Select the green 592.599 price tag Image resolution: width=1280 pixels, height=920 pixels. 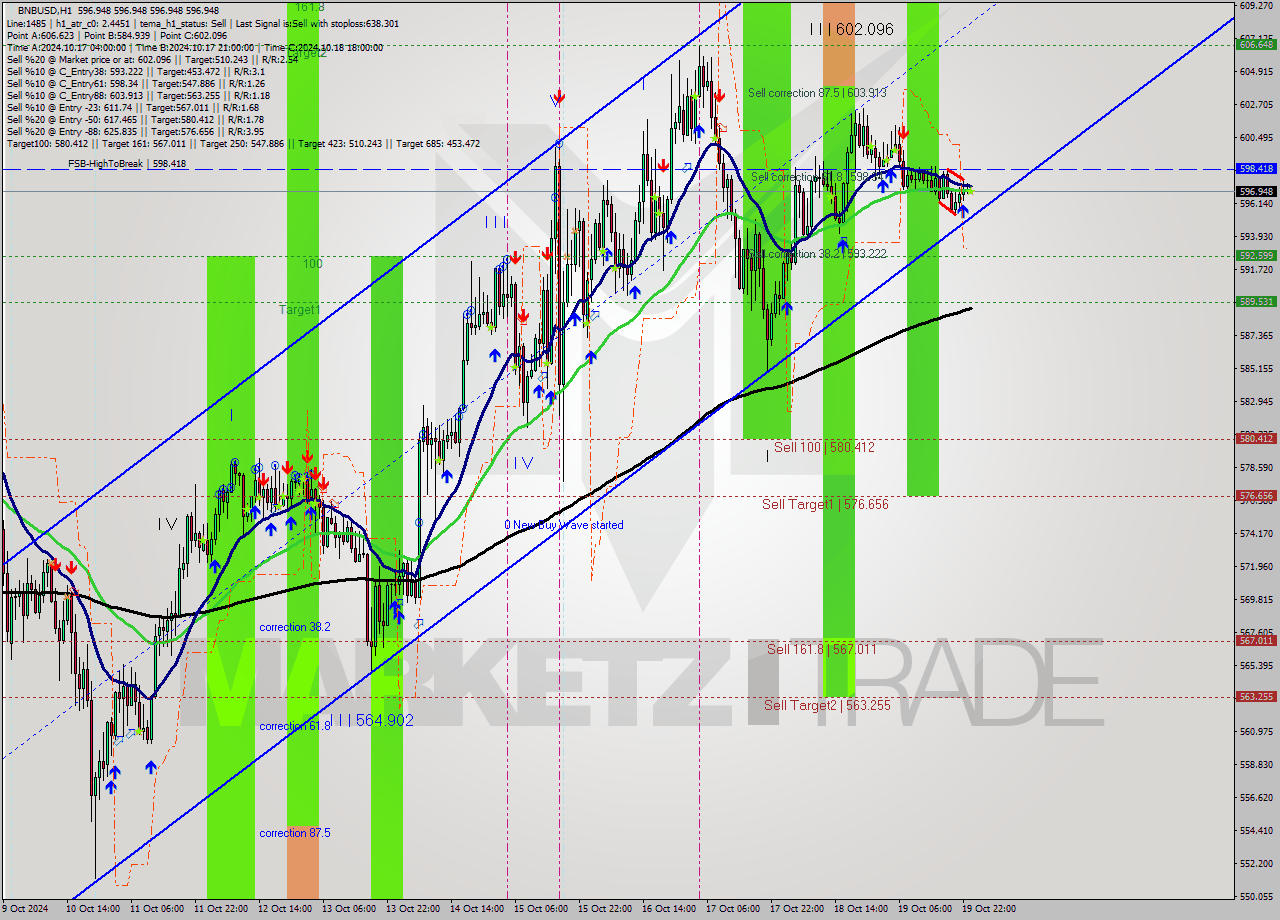(x=1256, y=256)
